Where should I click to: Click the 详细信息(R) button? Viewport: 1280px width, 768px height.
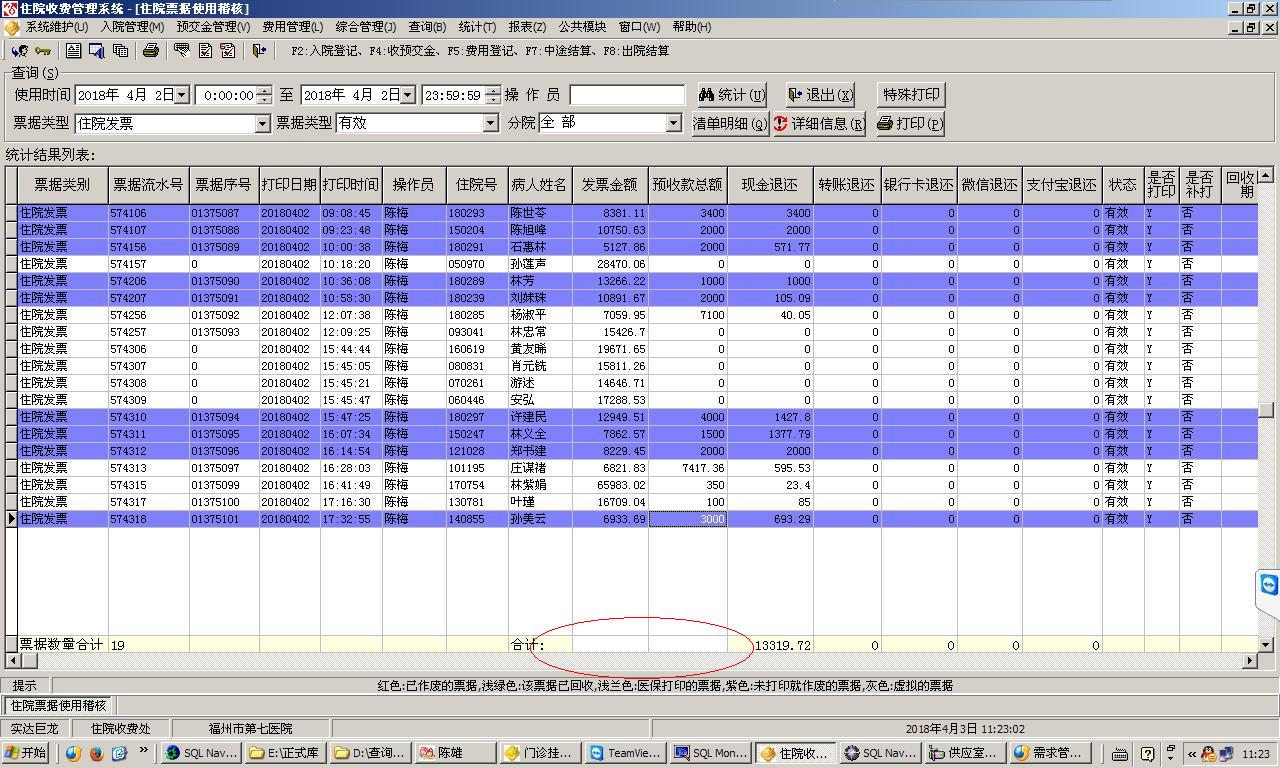[x=820, y=124]
